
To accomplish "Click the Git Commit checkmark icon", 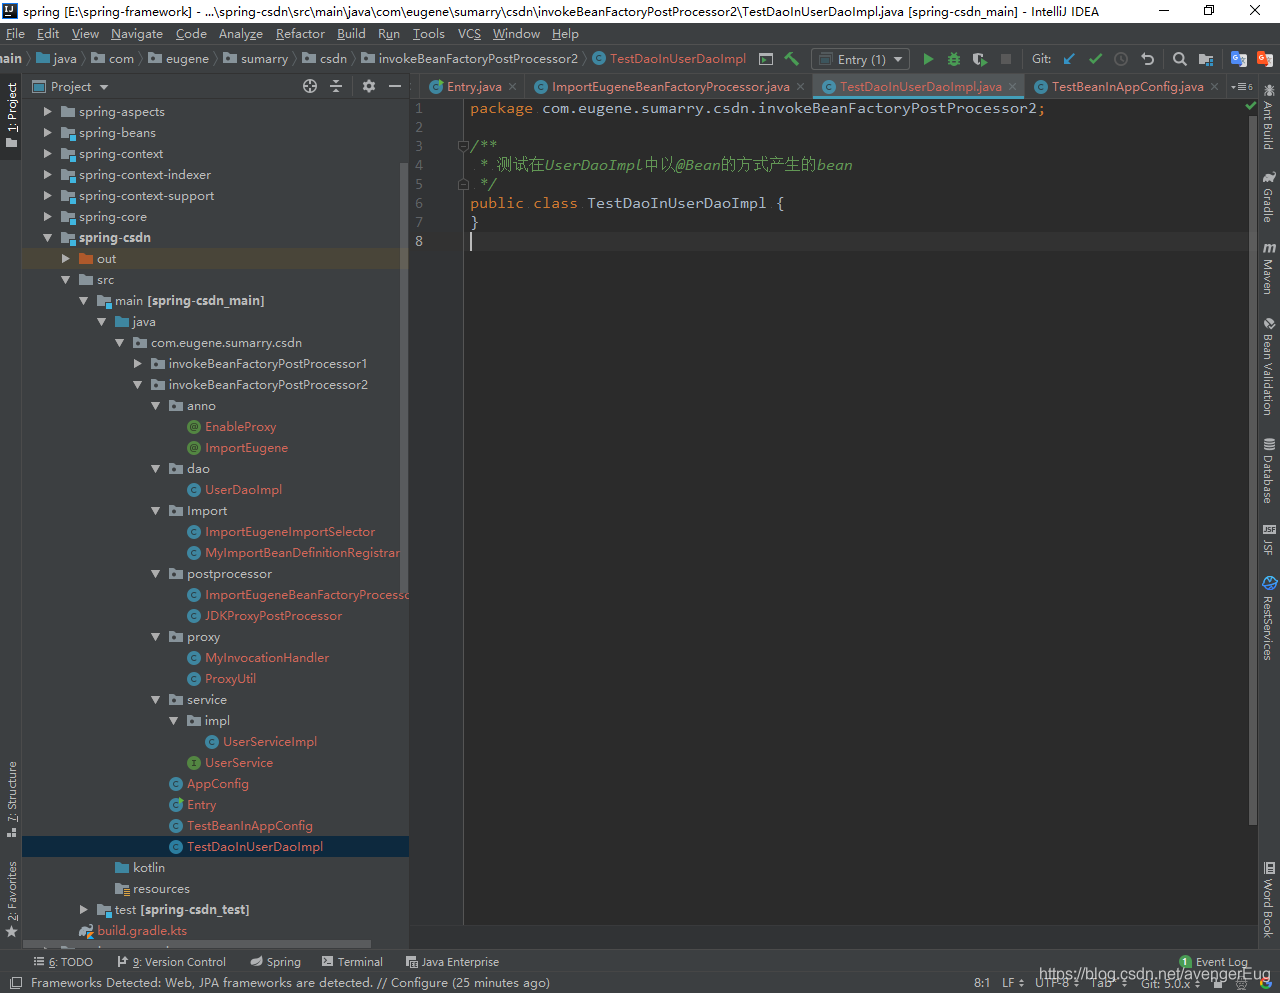I will pyautogui.click(x=1095, y=59).
